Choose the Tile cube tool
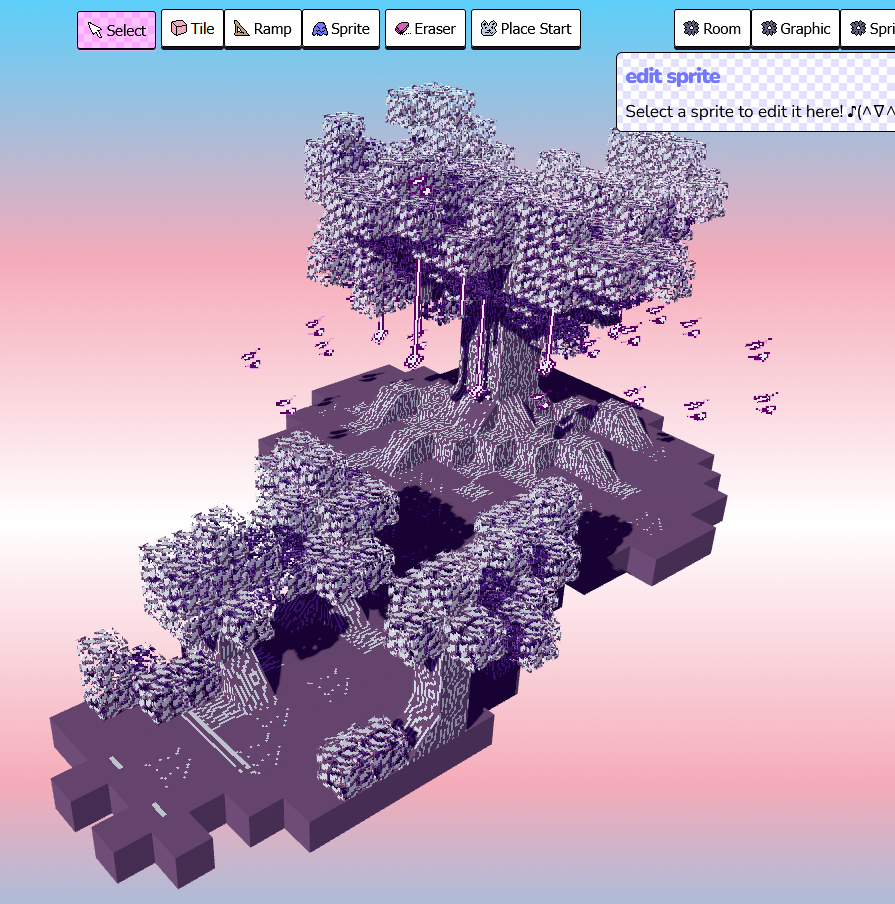 click(x=192, y=29)
